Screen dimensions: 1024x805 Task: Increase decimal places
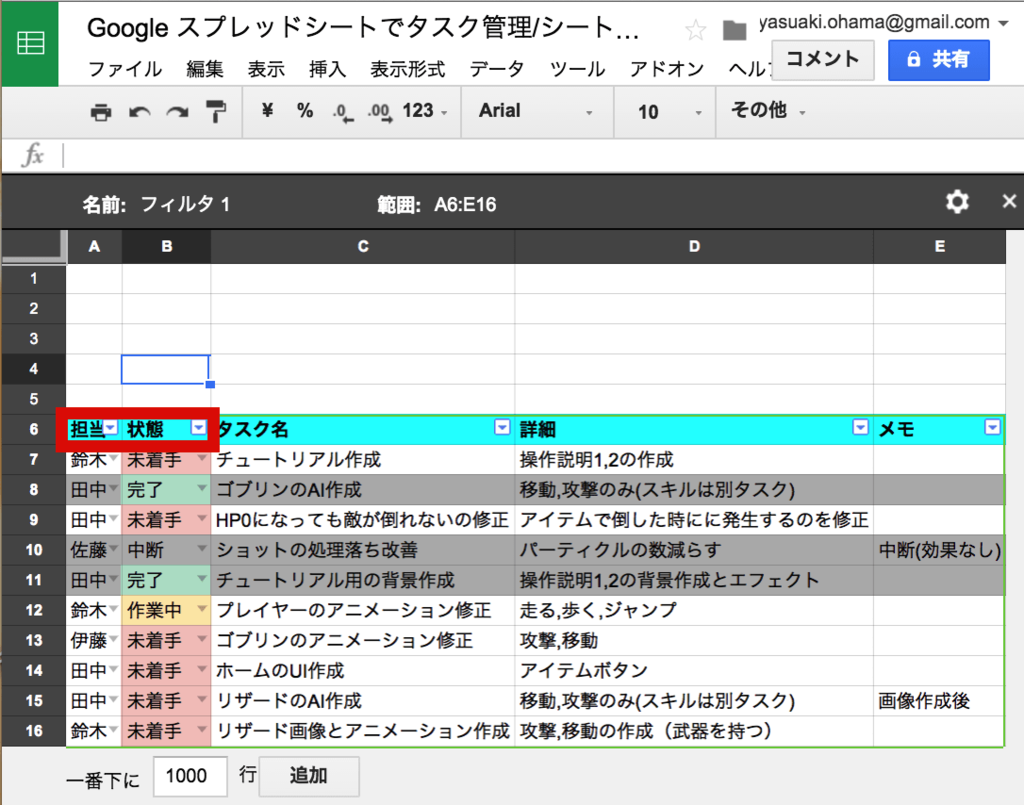(380, 112)
